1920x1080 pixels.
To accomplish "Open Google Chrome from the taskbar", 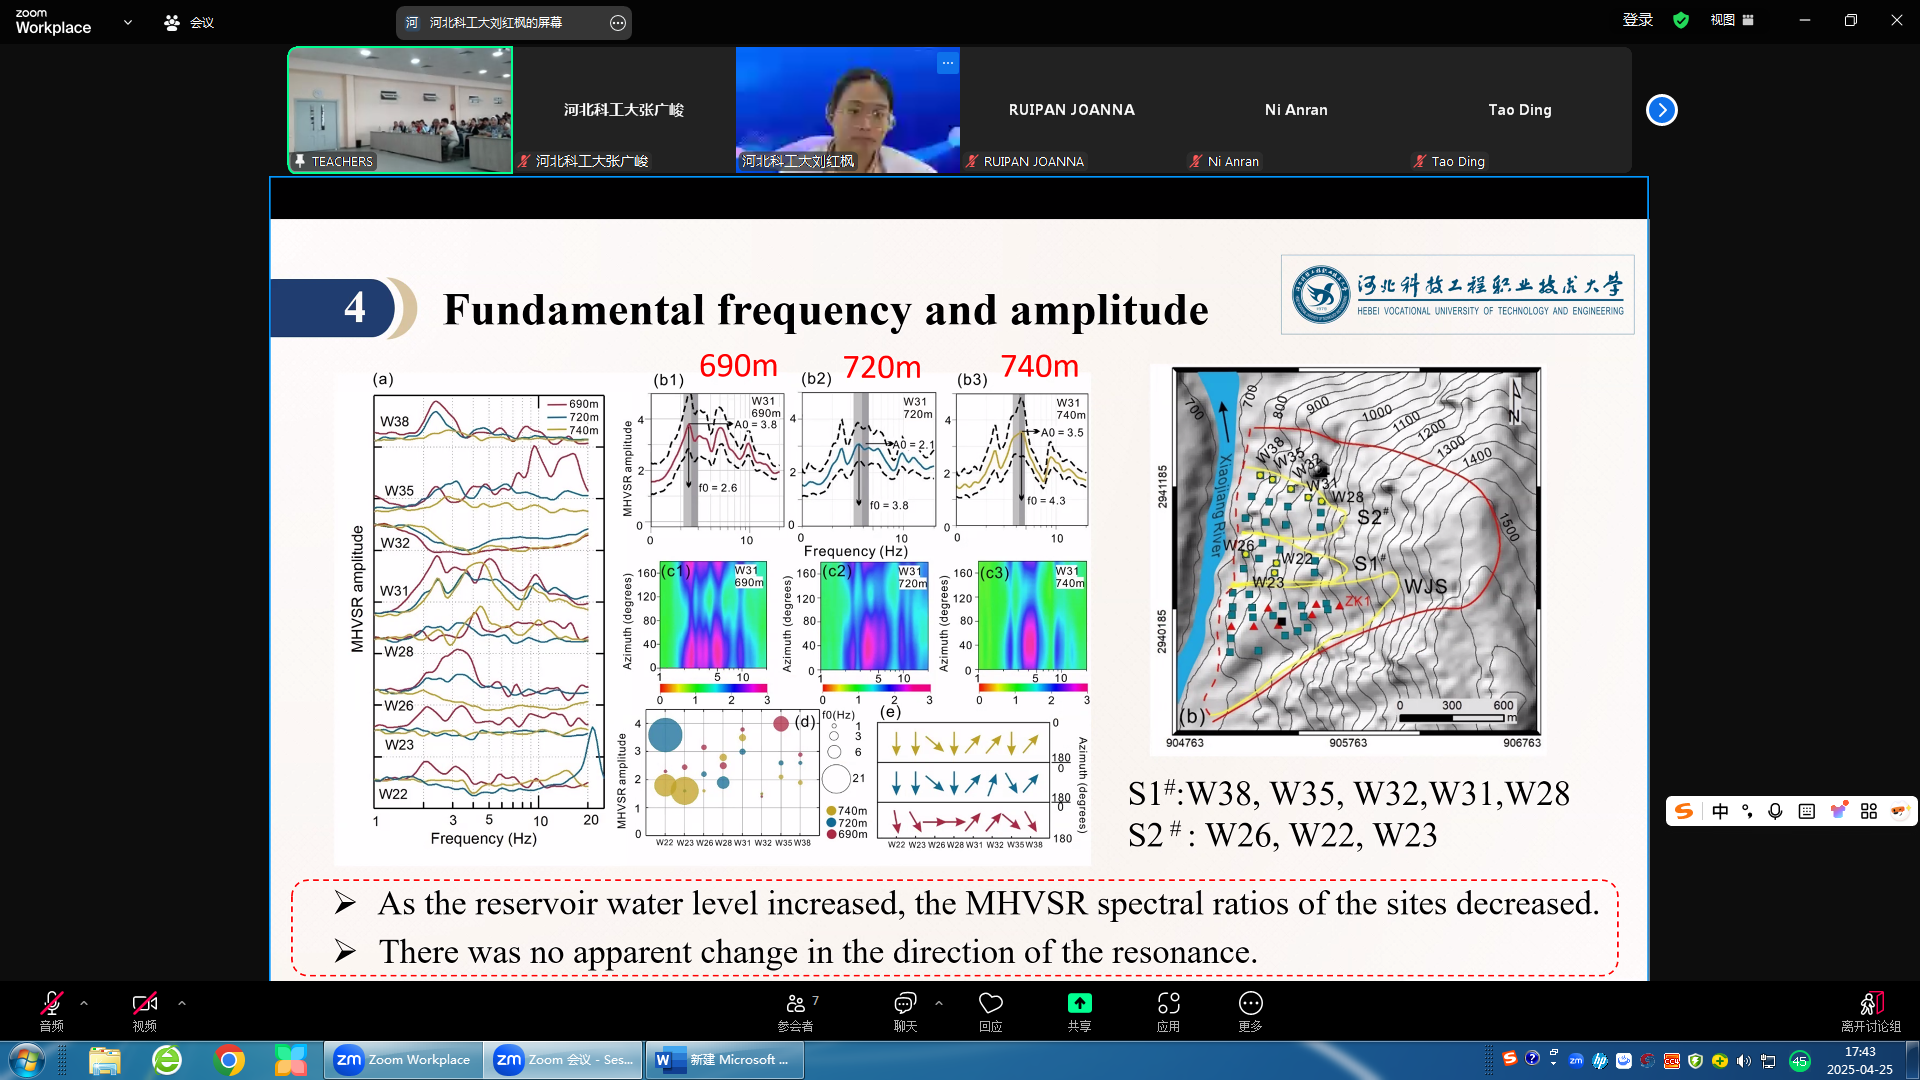I will coord(229,1060).
